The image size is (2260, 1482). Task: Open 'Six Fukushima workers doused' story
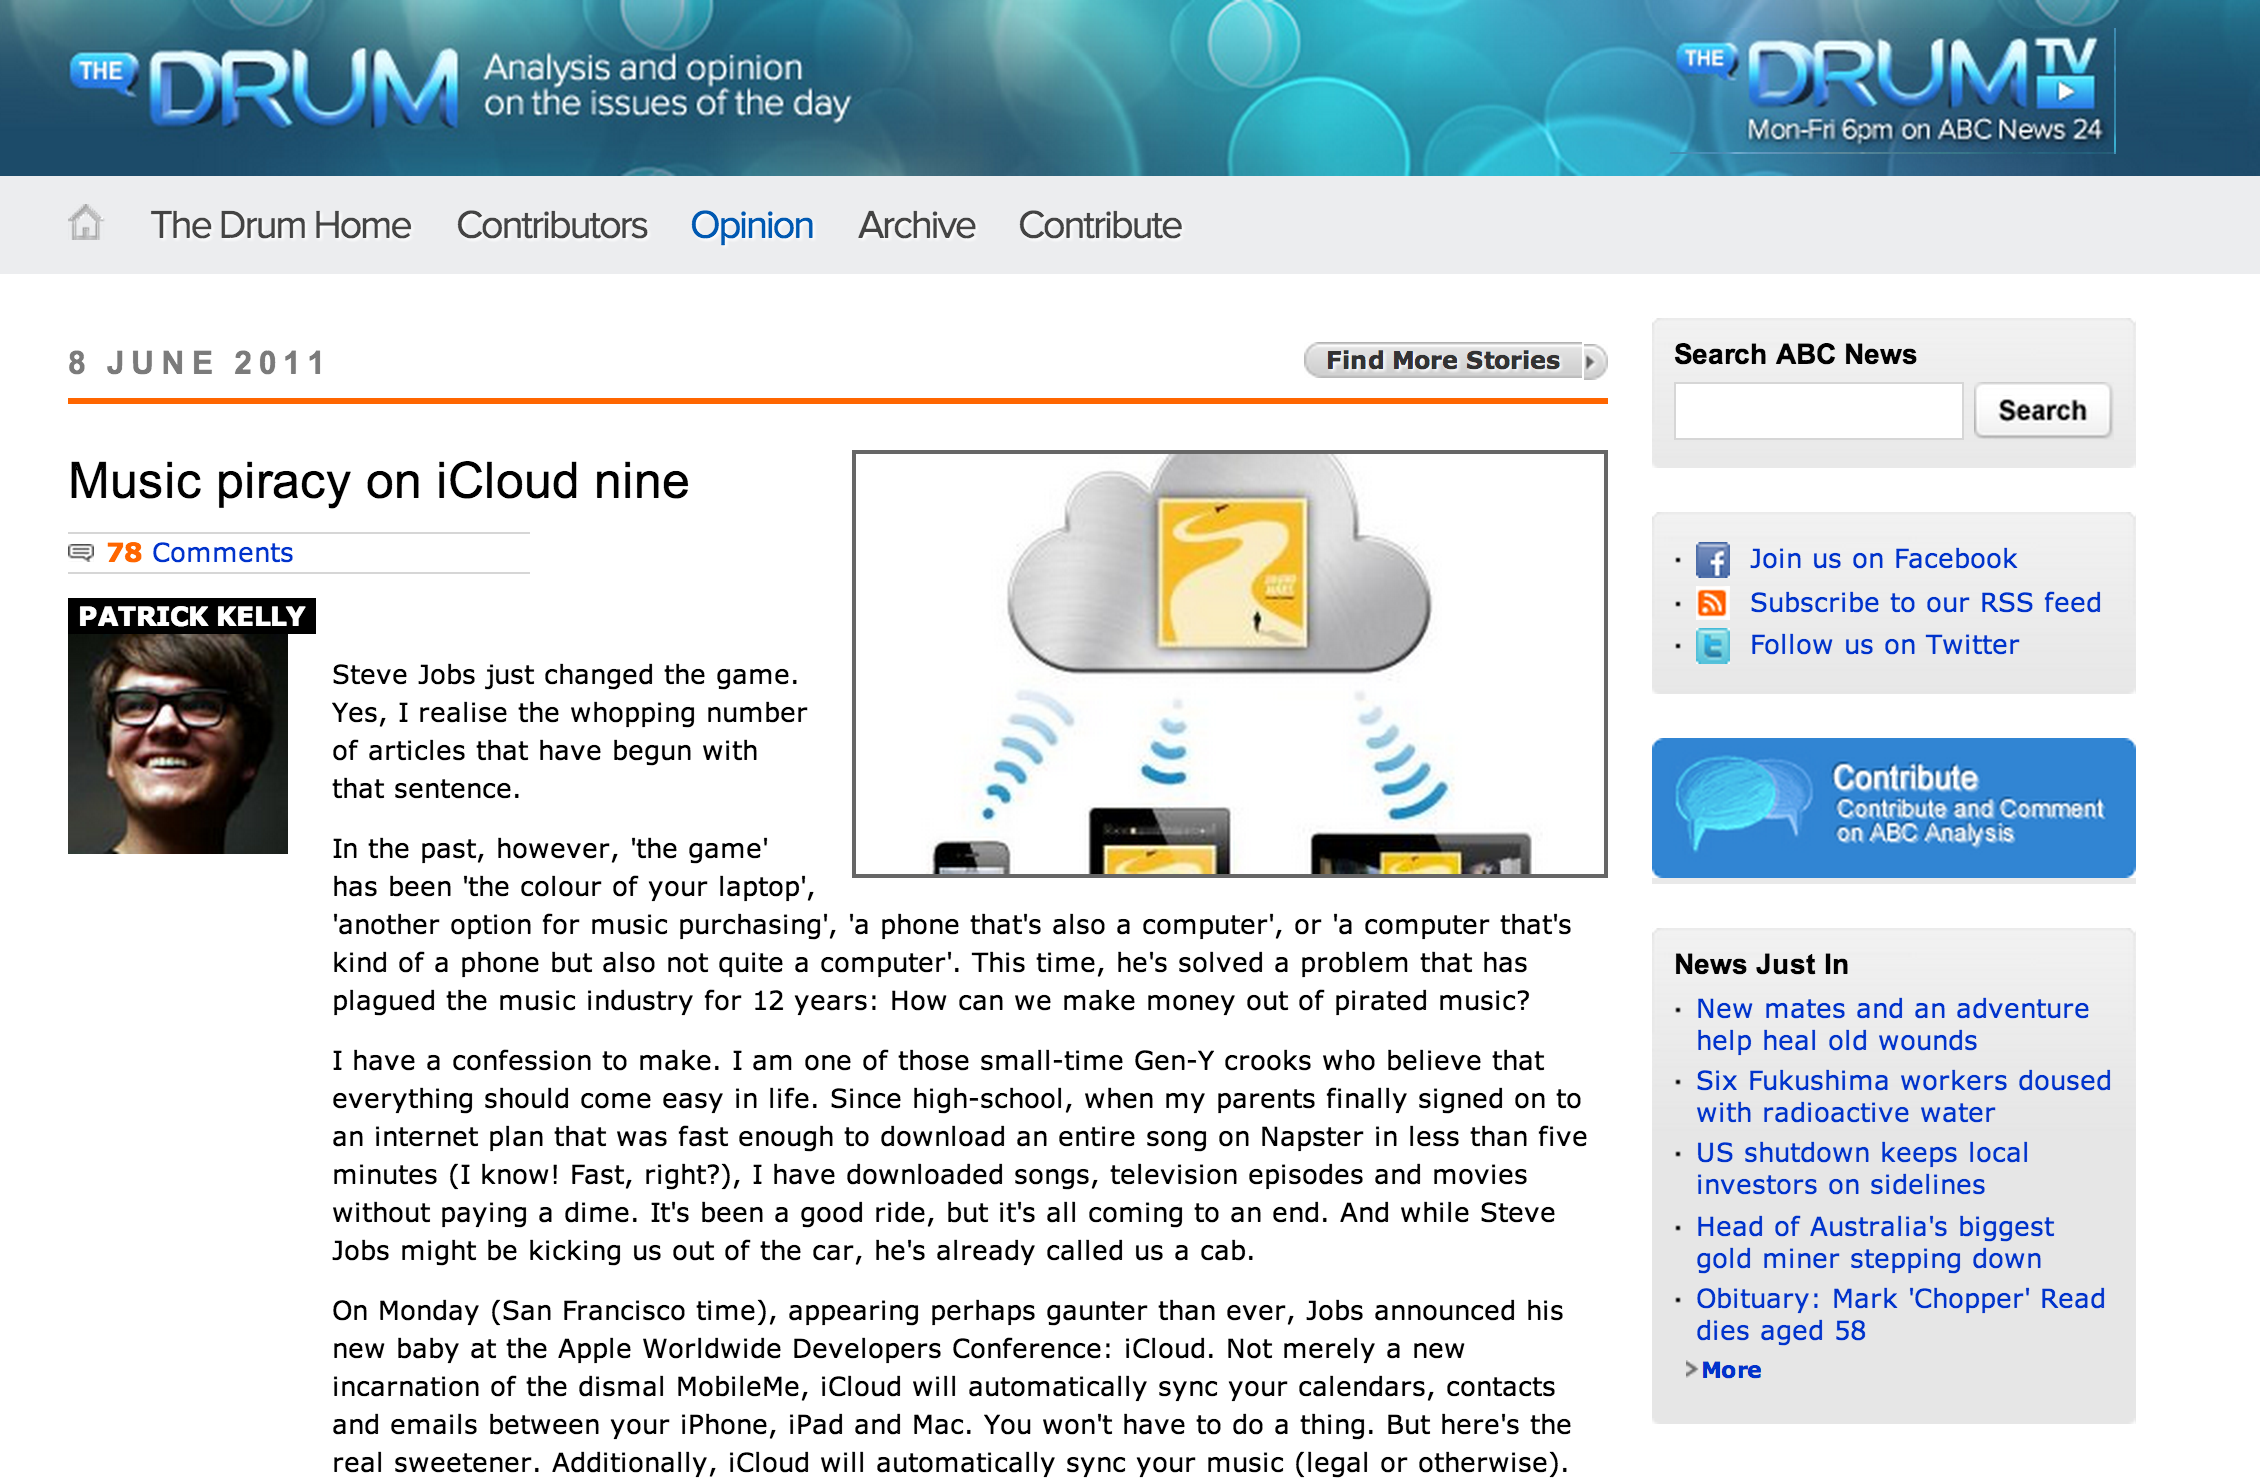(x=1903, y=1096)
